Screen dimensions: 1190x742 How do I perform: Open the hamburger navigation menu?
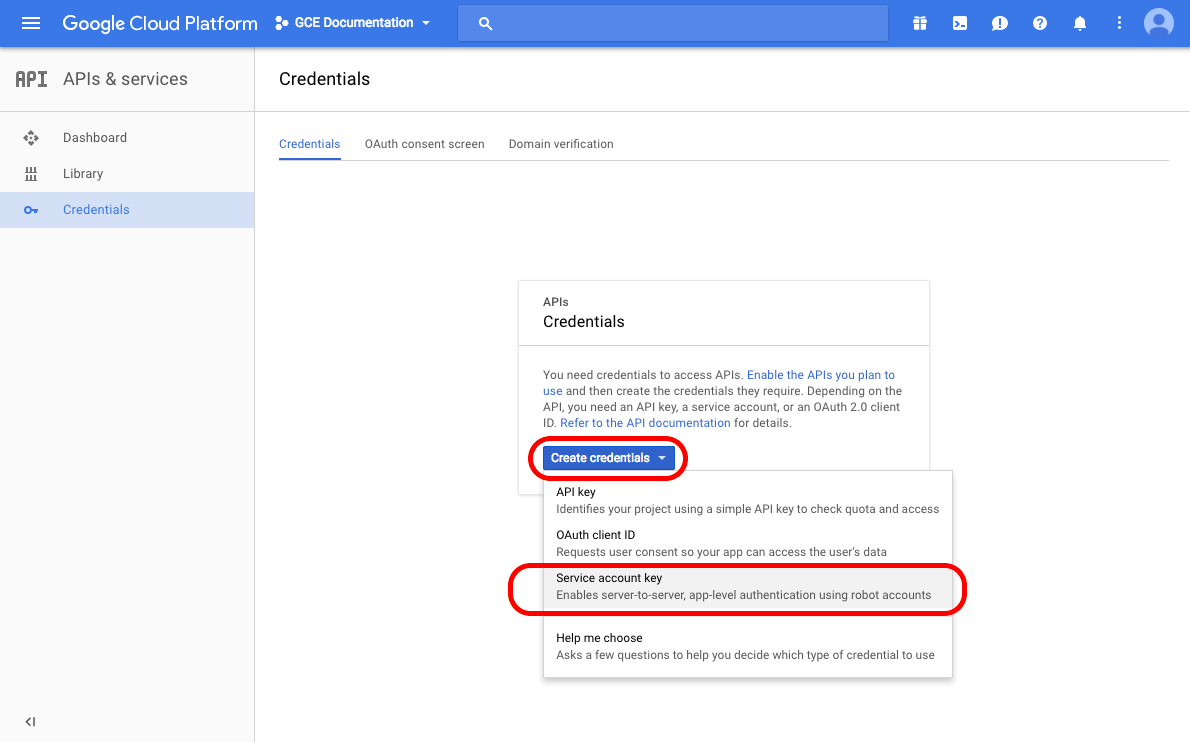pos(31,23)
